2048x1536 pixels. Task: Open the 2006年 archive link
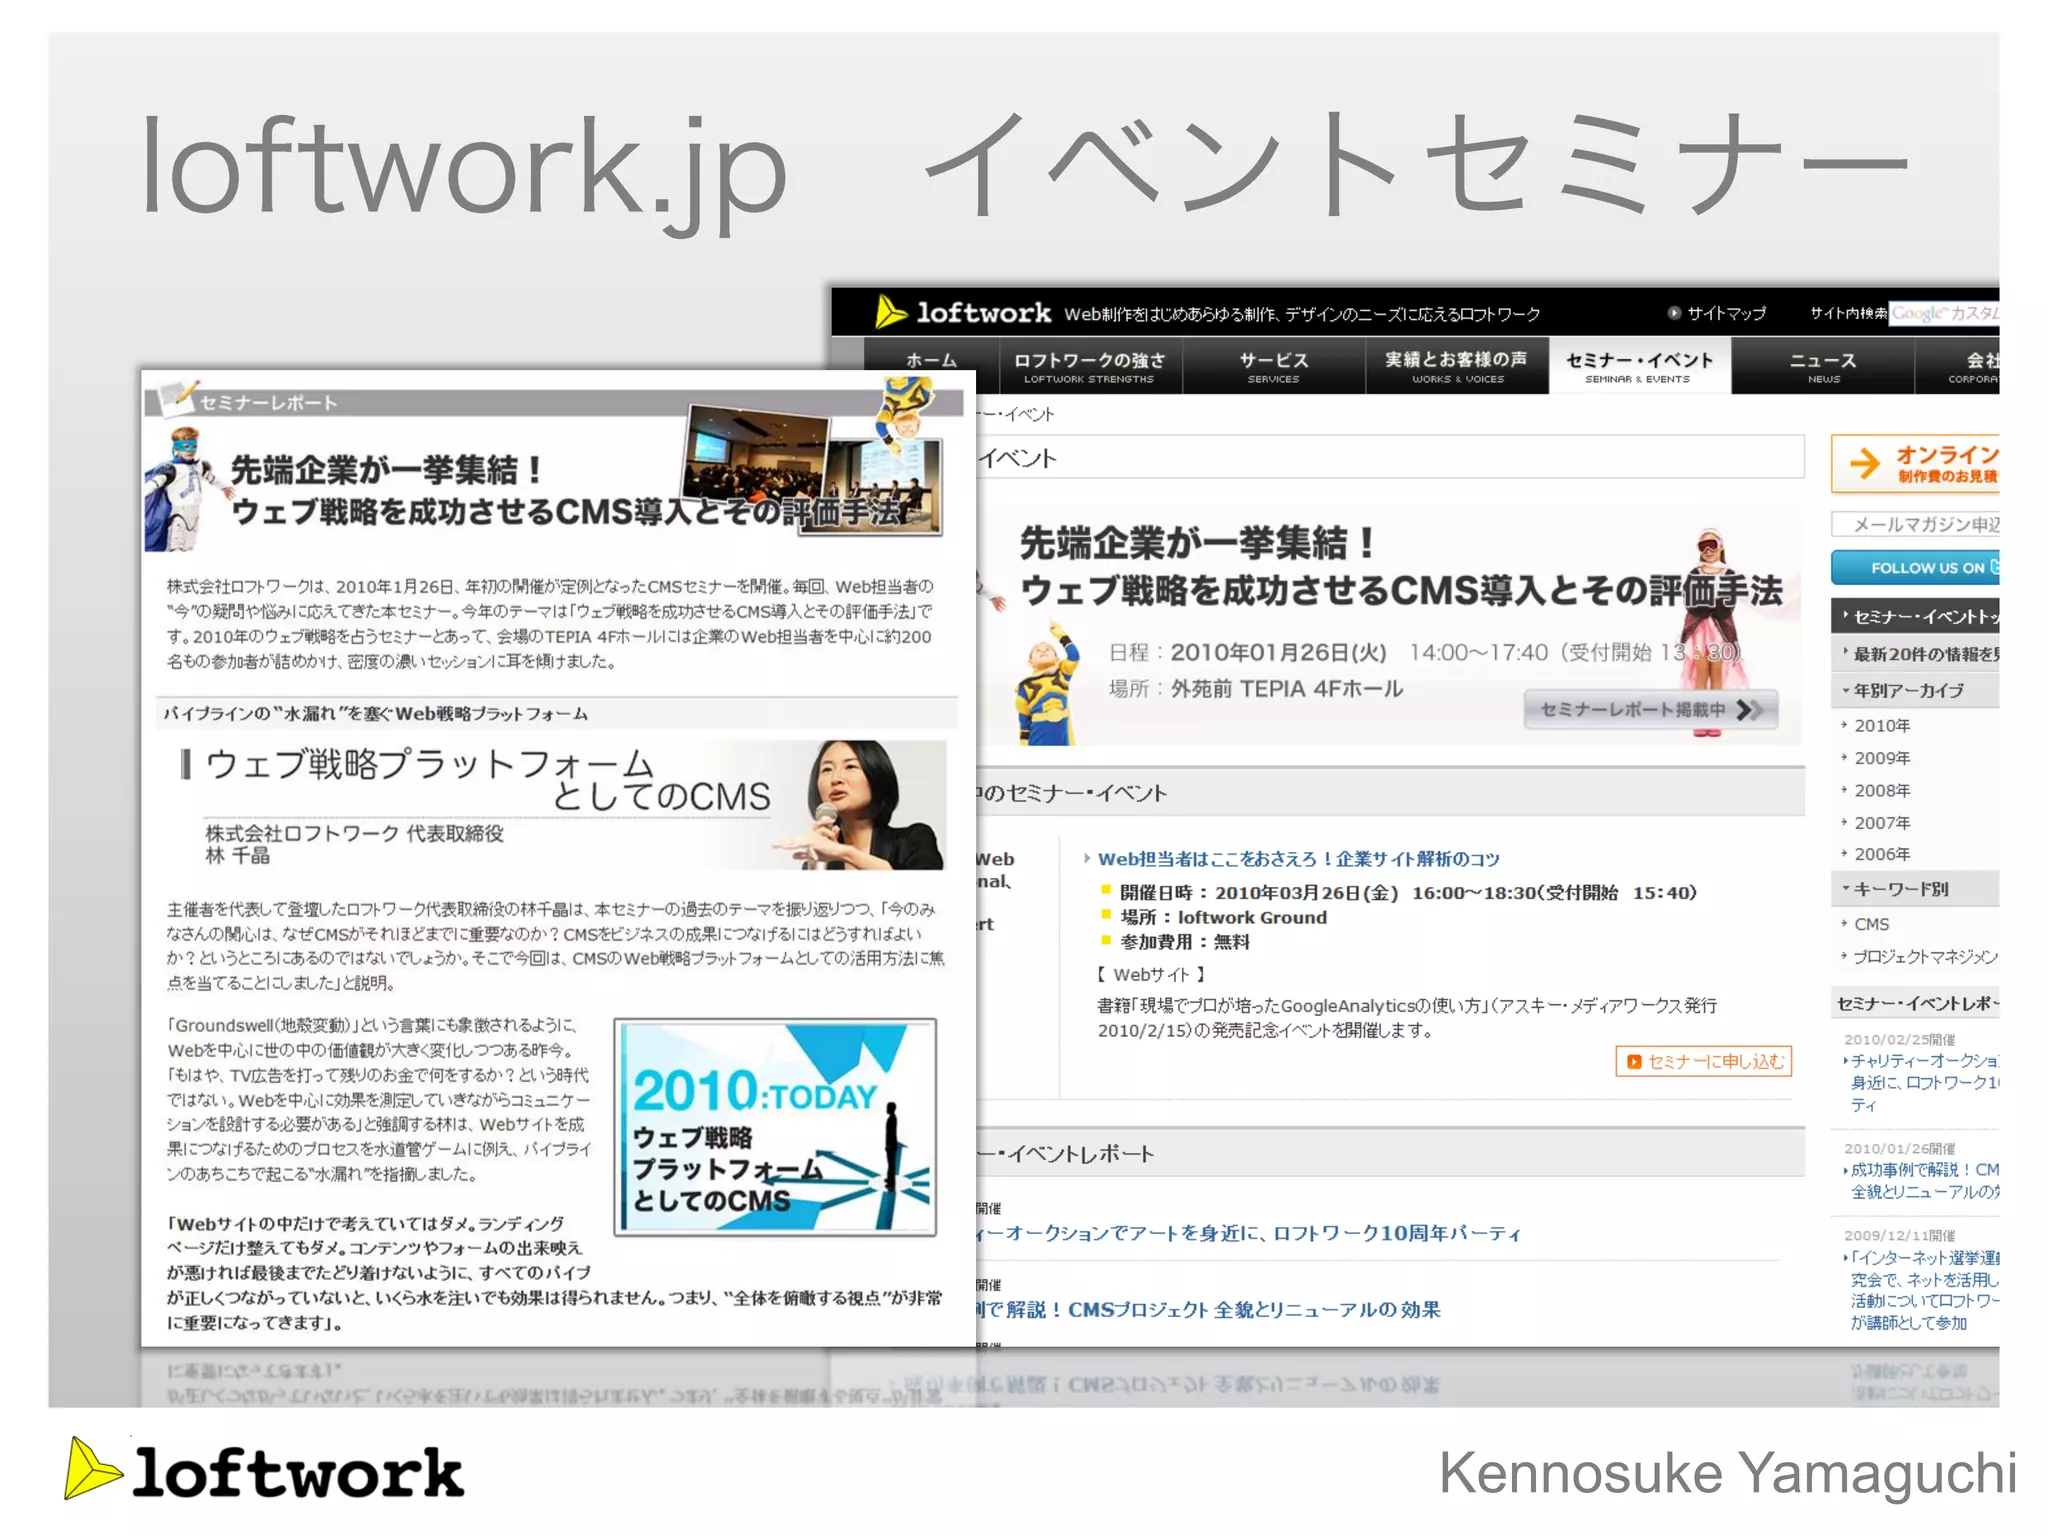click(x=1881, y=854)
